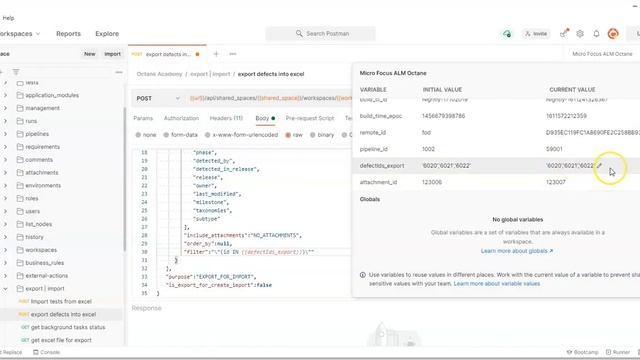Switch to the Pre-request Script tab

coord(310,118)
